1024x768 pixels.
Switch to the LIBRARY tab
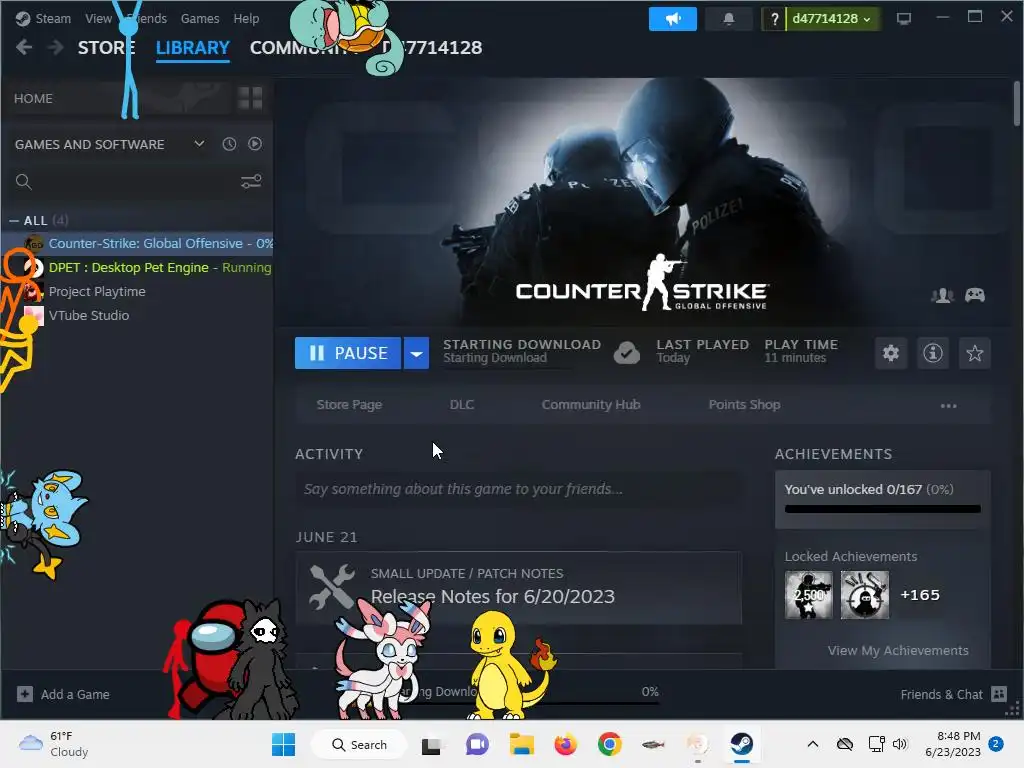click(x=193, y=48)
